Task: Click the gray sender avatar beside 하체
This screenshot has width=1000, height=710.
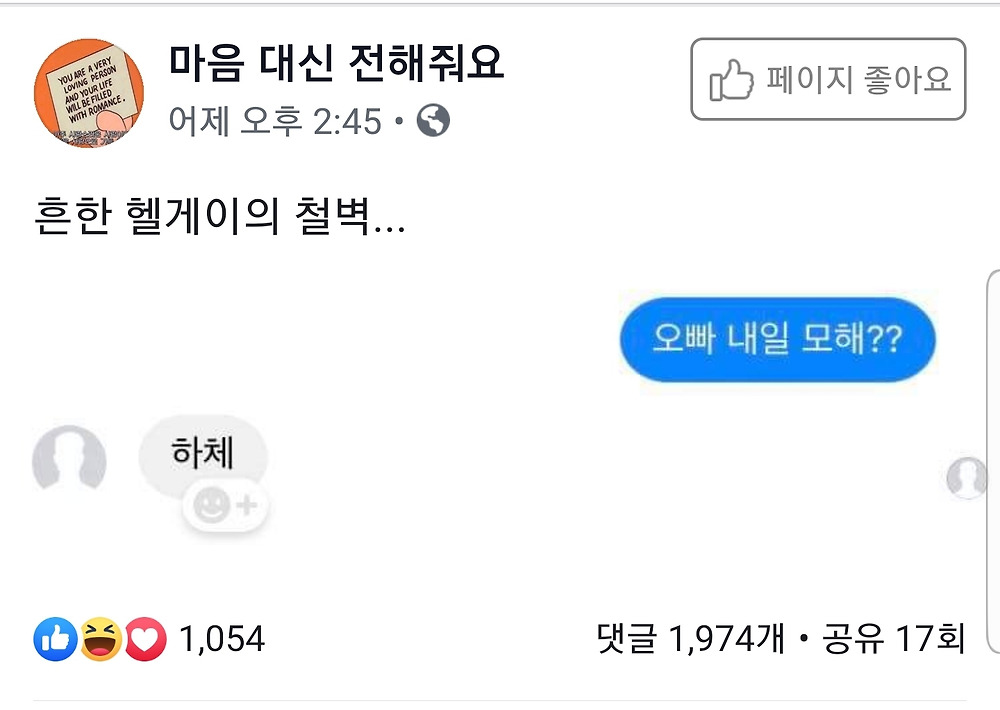Action: 69,459
